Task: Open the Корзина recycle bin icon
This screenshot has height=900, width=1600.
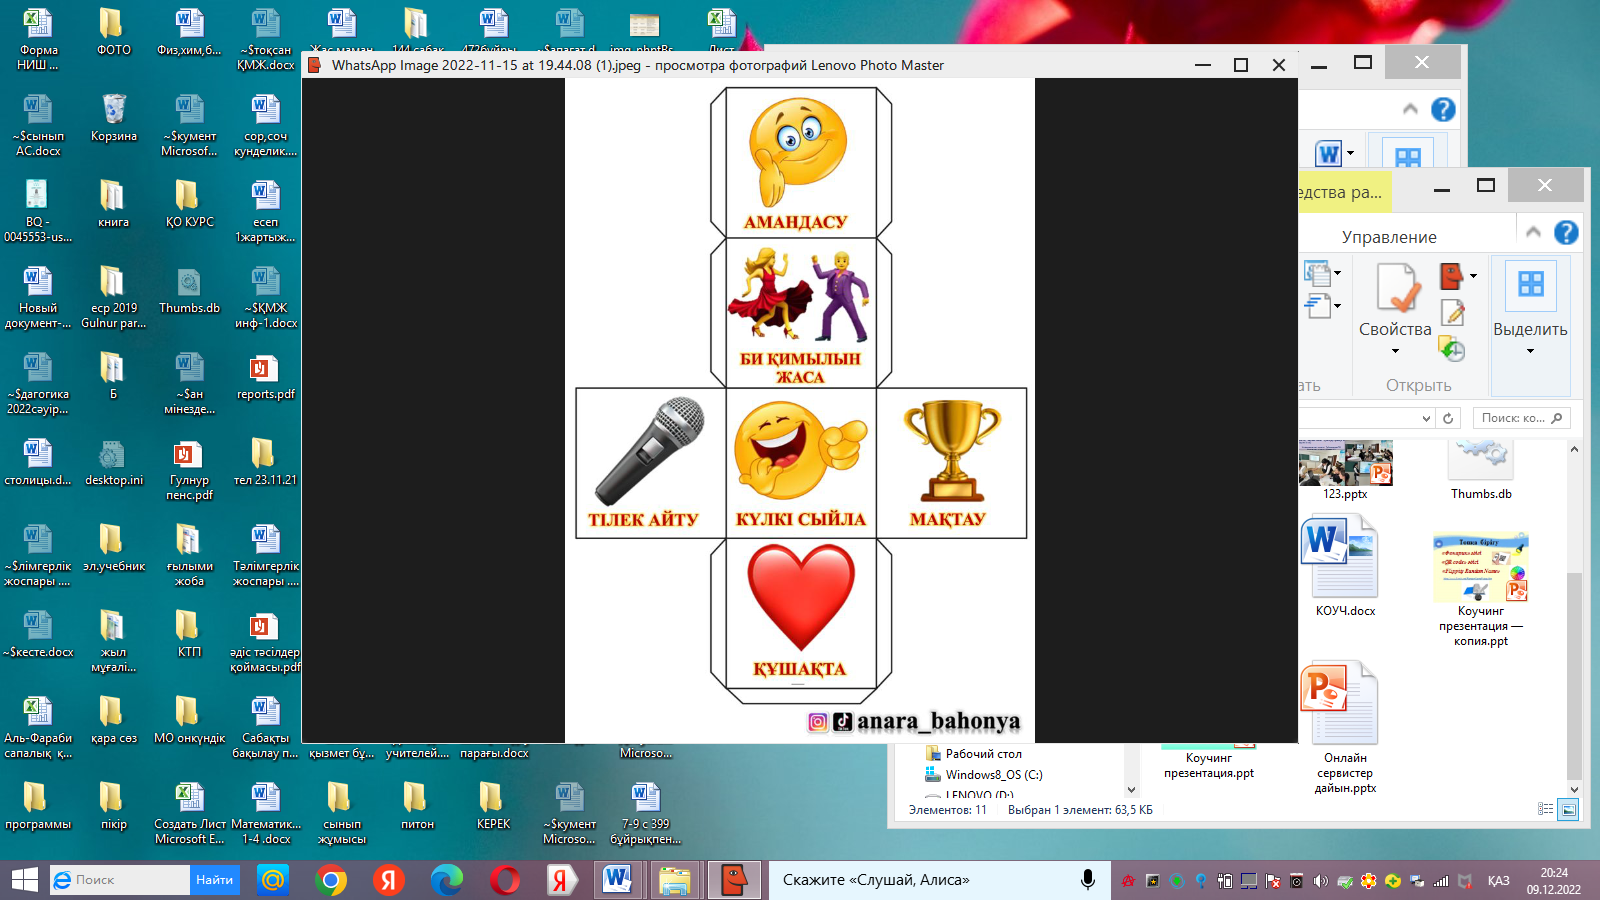Action: tap(114, 118)
